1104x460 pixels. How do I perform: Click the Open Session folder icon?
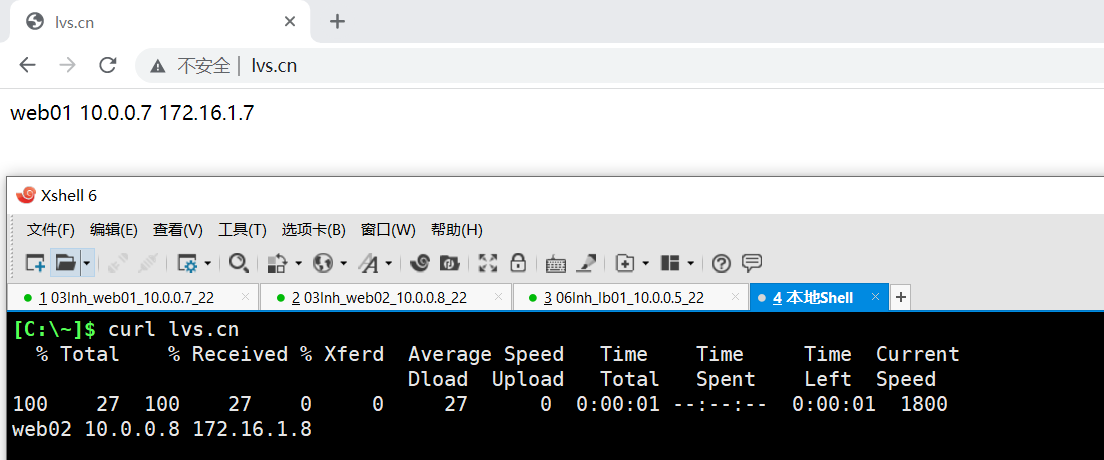(x=65, y=263)
